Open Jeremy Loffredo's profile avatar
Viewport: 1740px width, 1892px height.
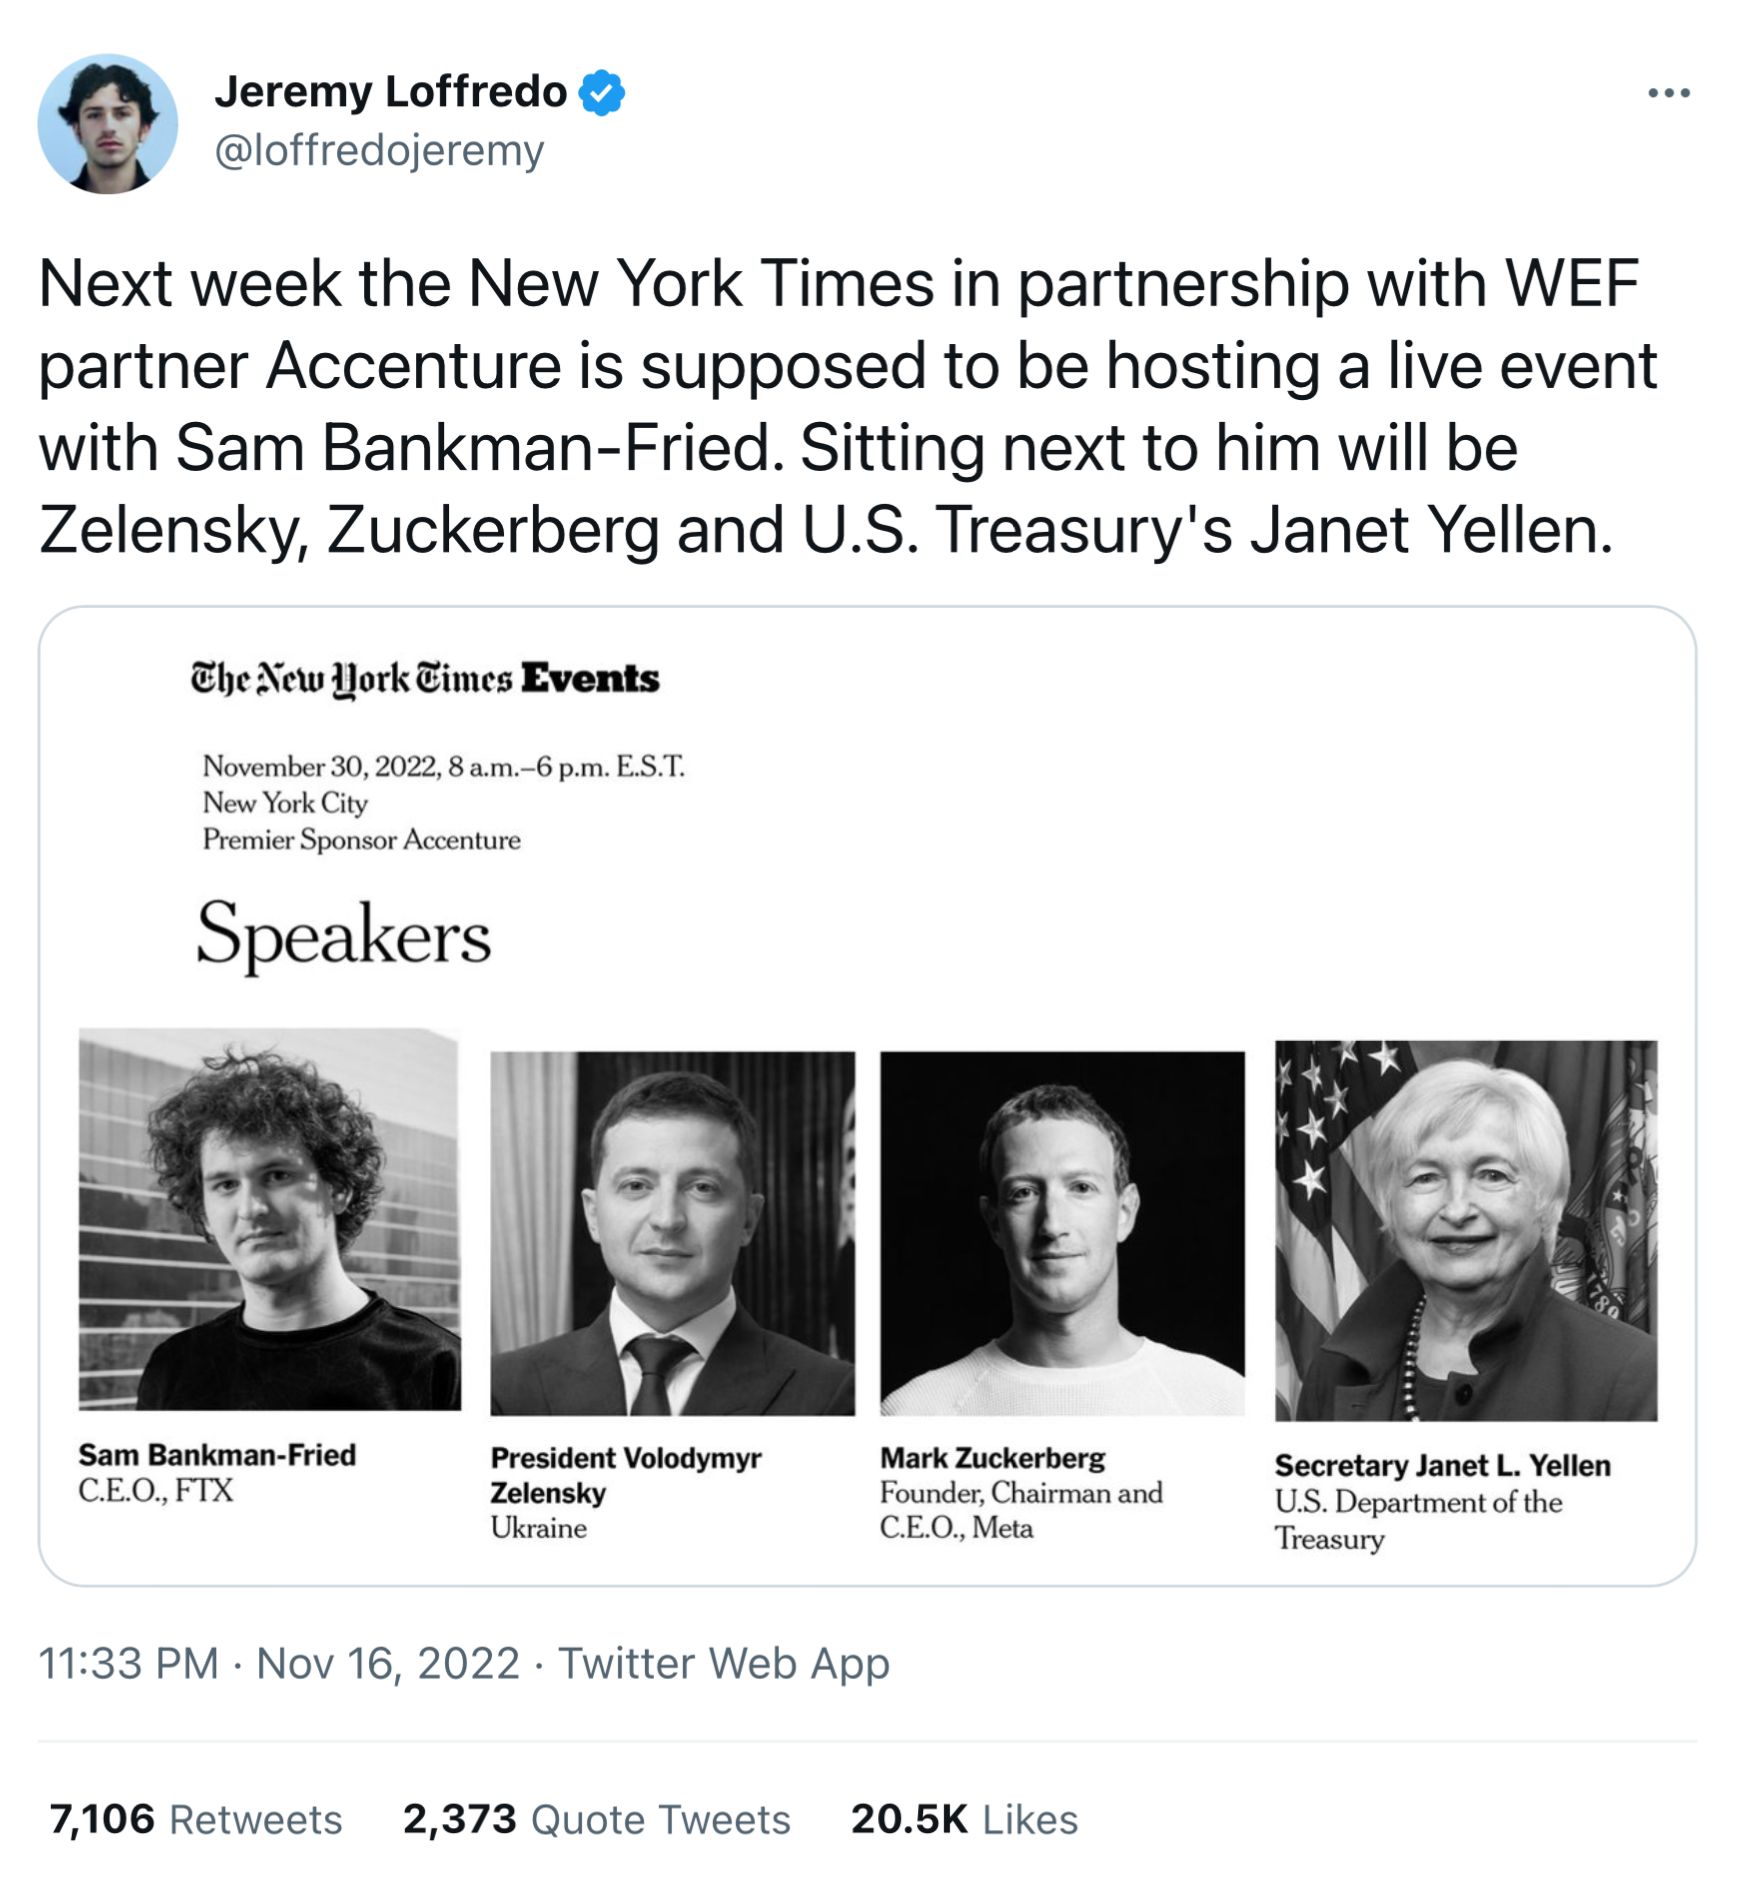(x=108, y=123)
